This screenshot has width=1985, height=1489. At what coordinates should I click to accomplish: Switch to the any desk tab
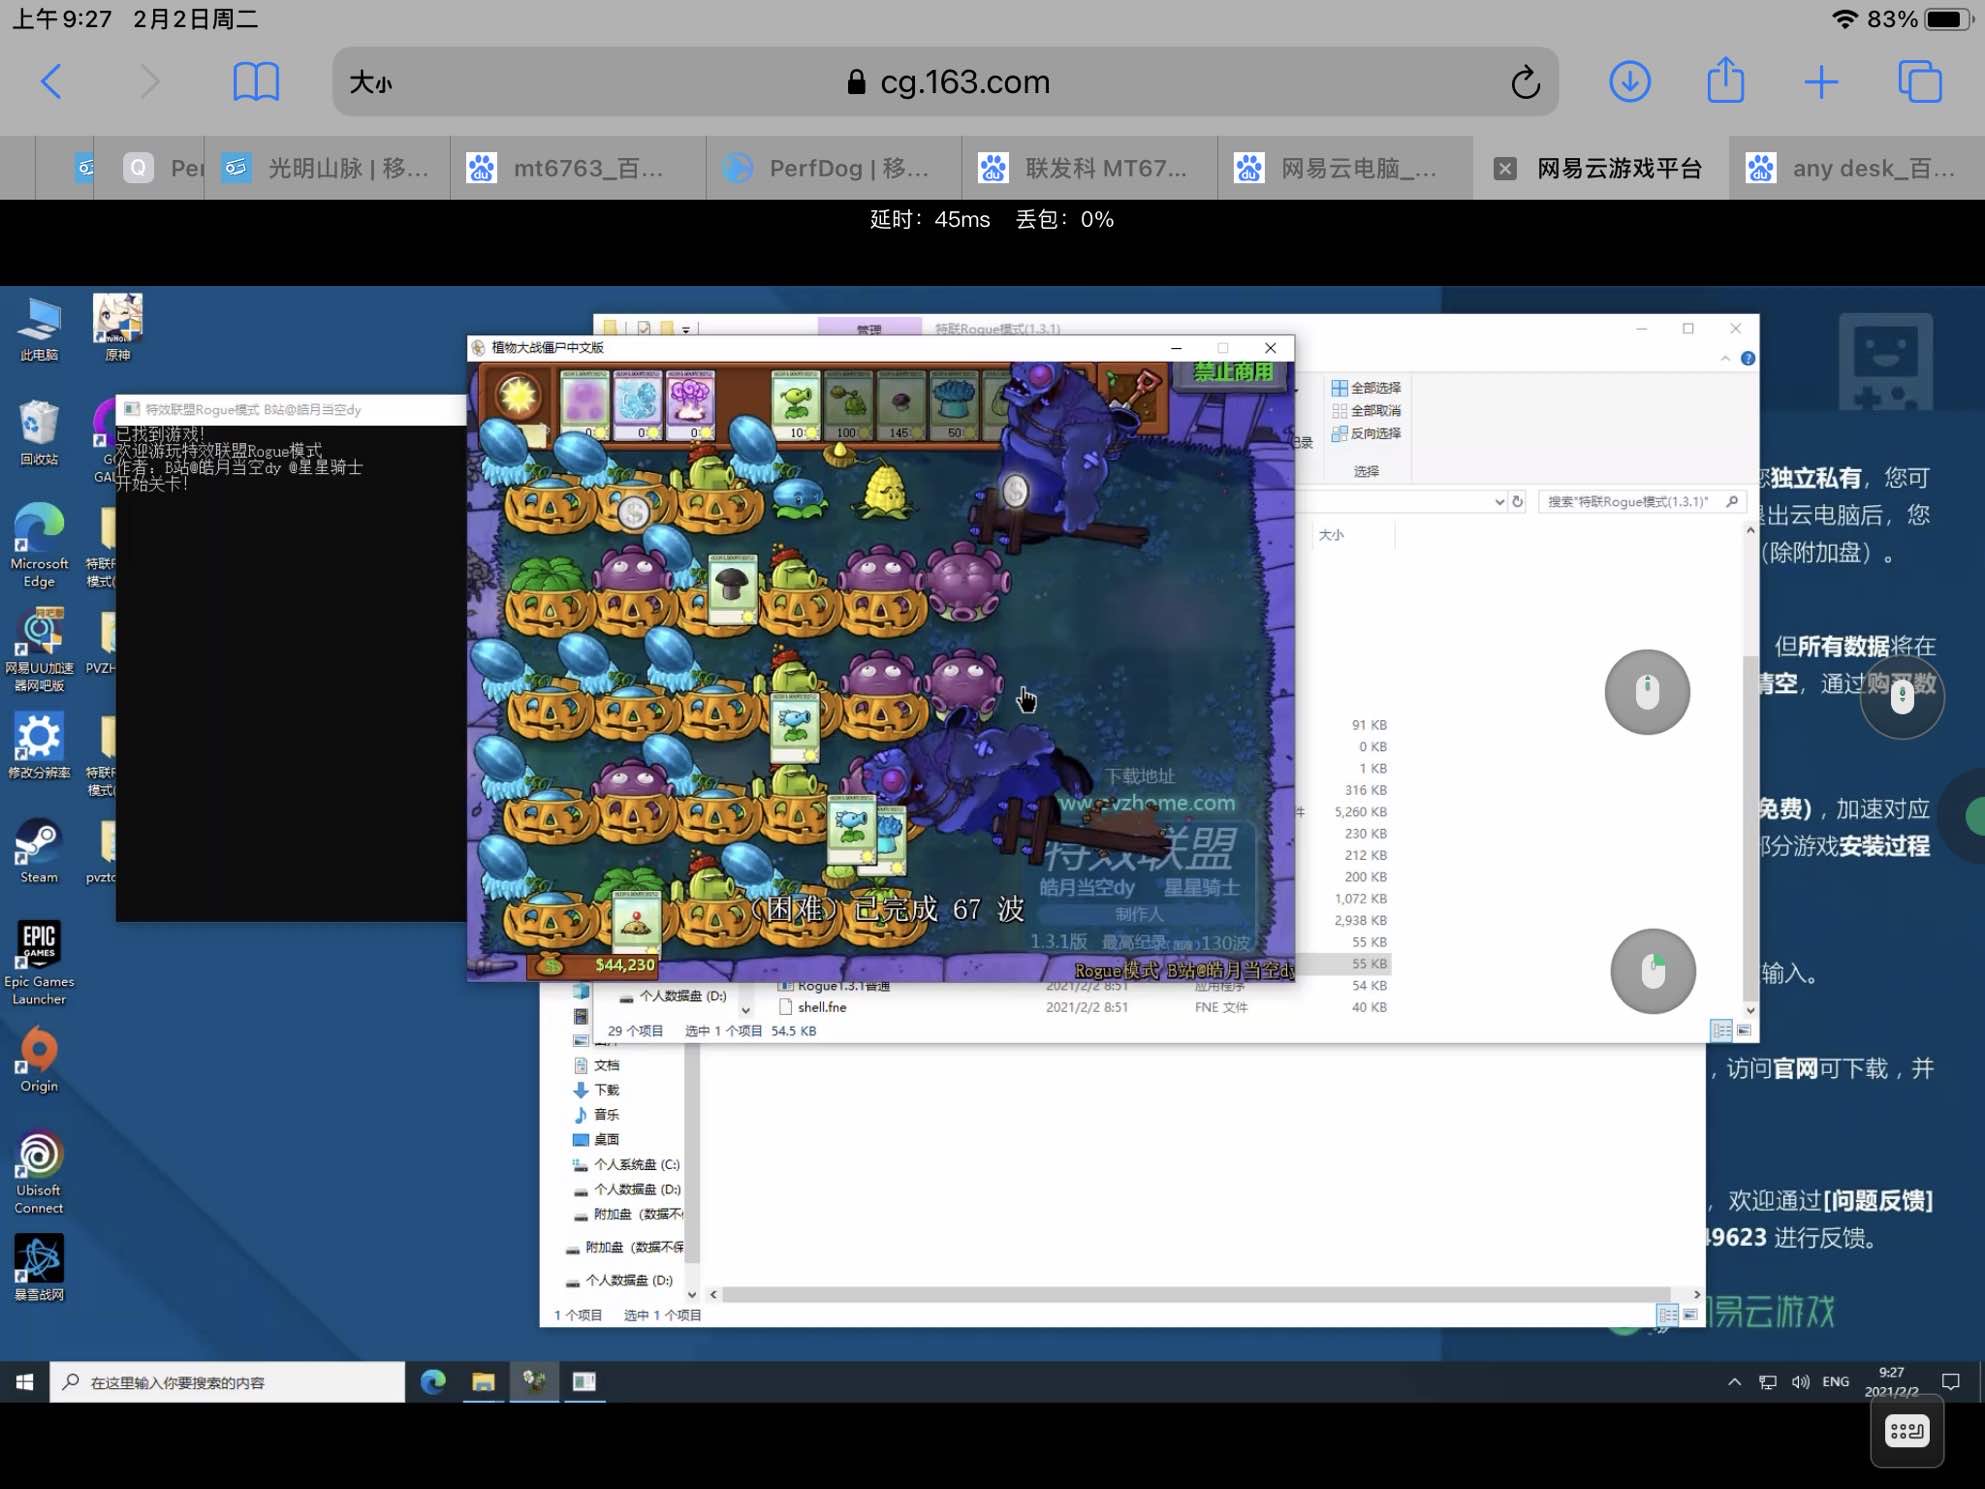(x=1857, y=168)
